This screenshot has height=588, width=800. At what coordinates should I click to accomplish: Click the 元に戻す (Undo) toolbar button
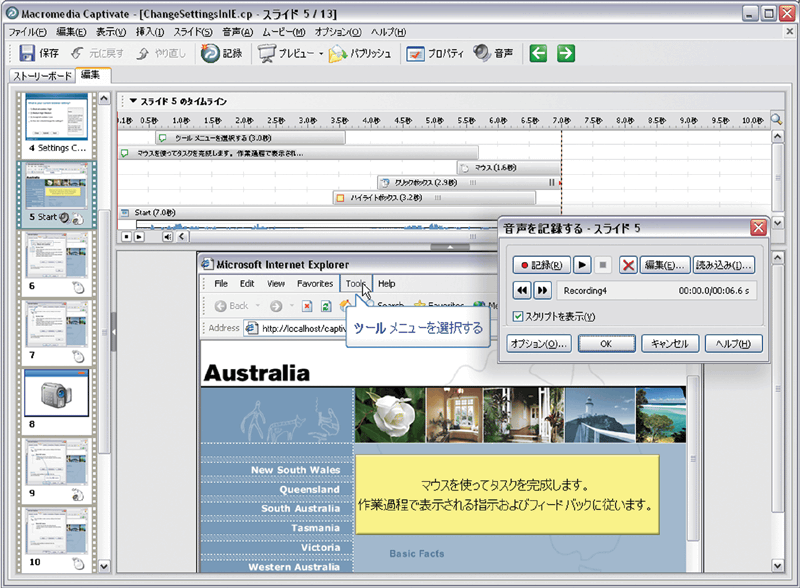click(x=97, y=53)
